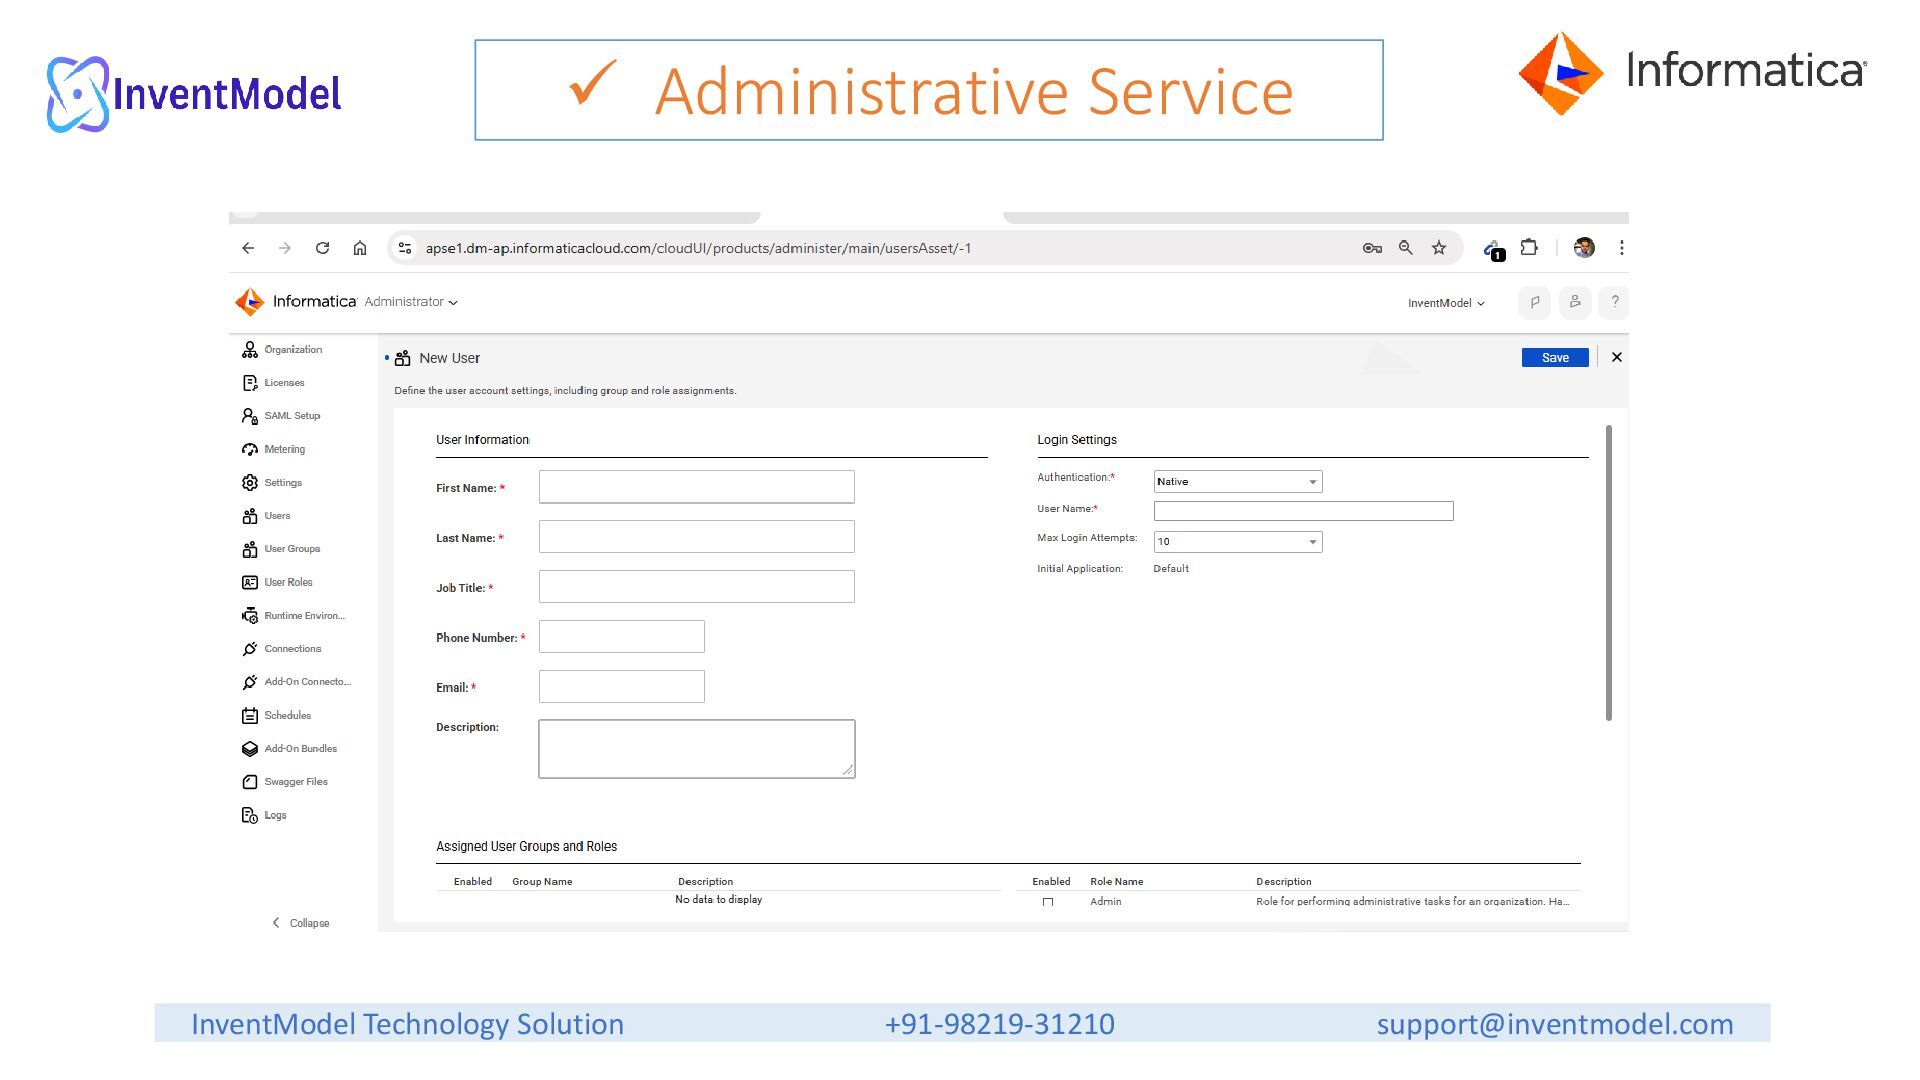Reload the page with refresh icon

click(x=322, y=248)
